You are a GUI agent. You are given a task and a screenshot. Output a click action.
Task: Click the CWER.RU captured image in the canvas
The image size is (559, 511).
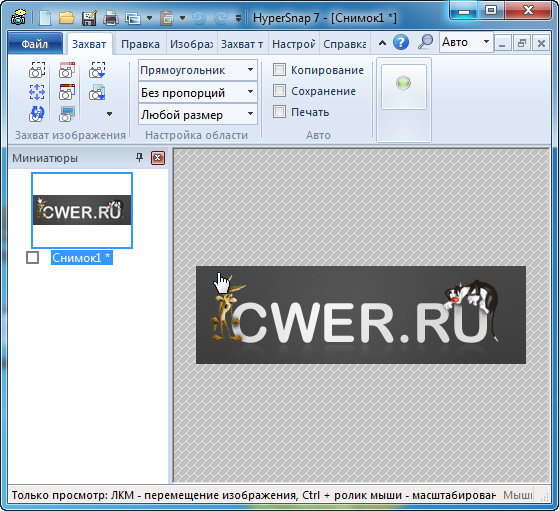pos(361,315)
